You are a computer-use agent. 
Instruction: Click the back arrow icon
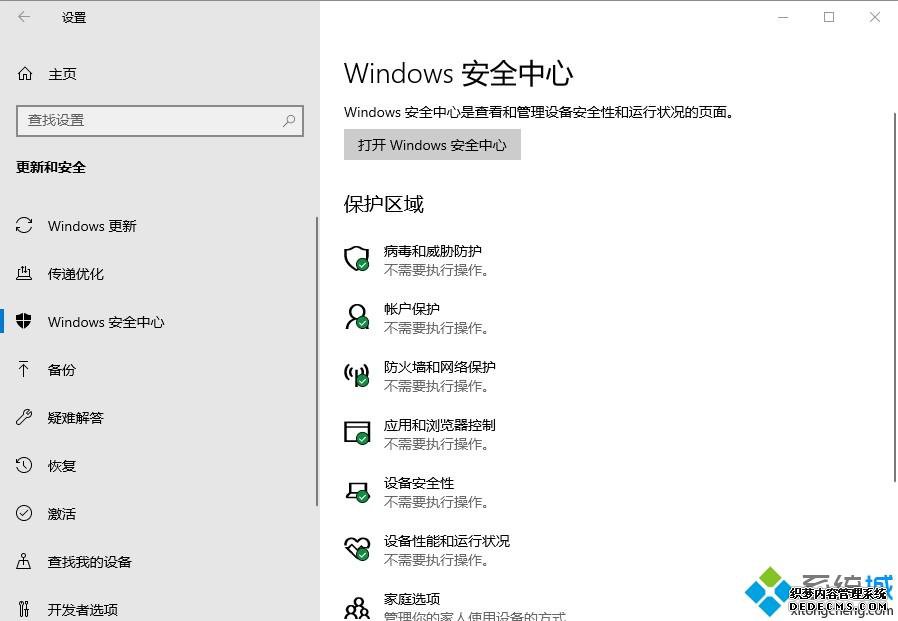click(x=24, y=17)
